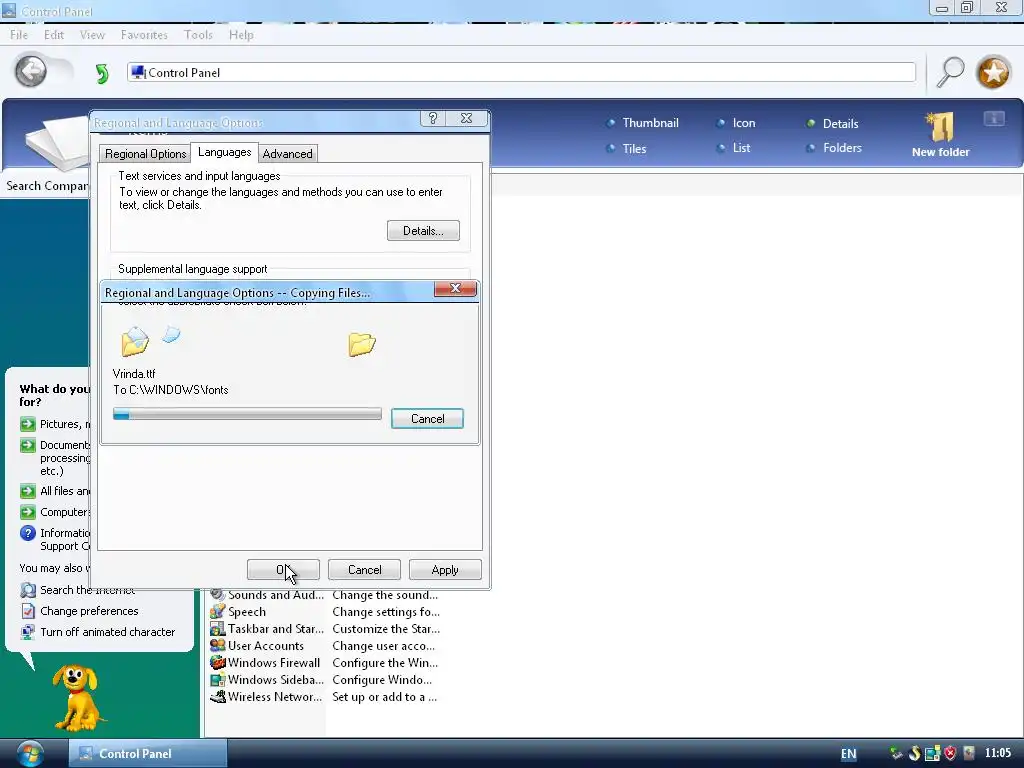Open the Taskbar and Start Menu icon
1024x768 pixels.
click(x=217, y=629)
